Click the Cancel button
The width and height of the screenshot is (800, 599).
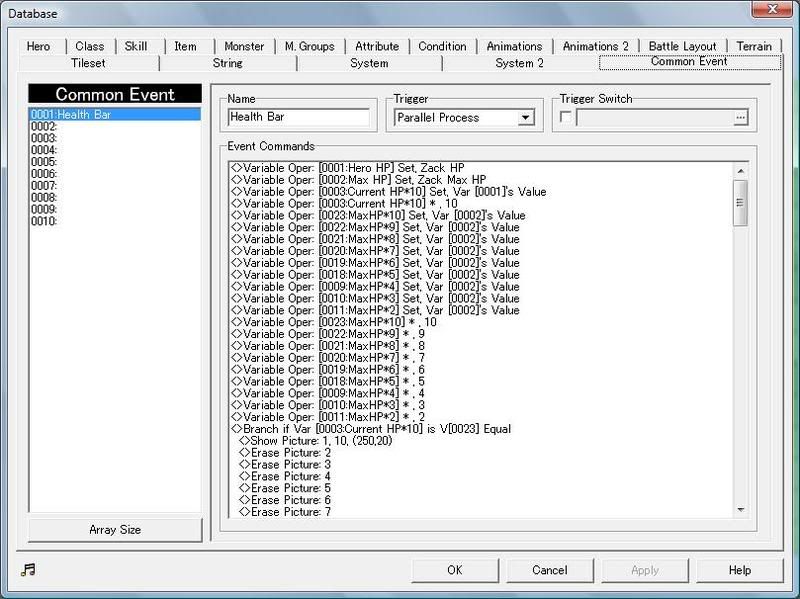click(x=549, y=570)
